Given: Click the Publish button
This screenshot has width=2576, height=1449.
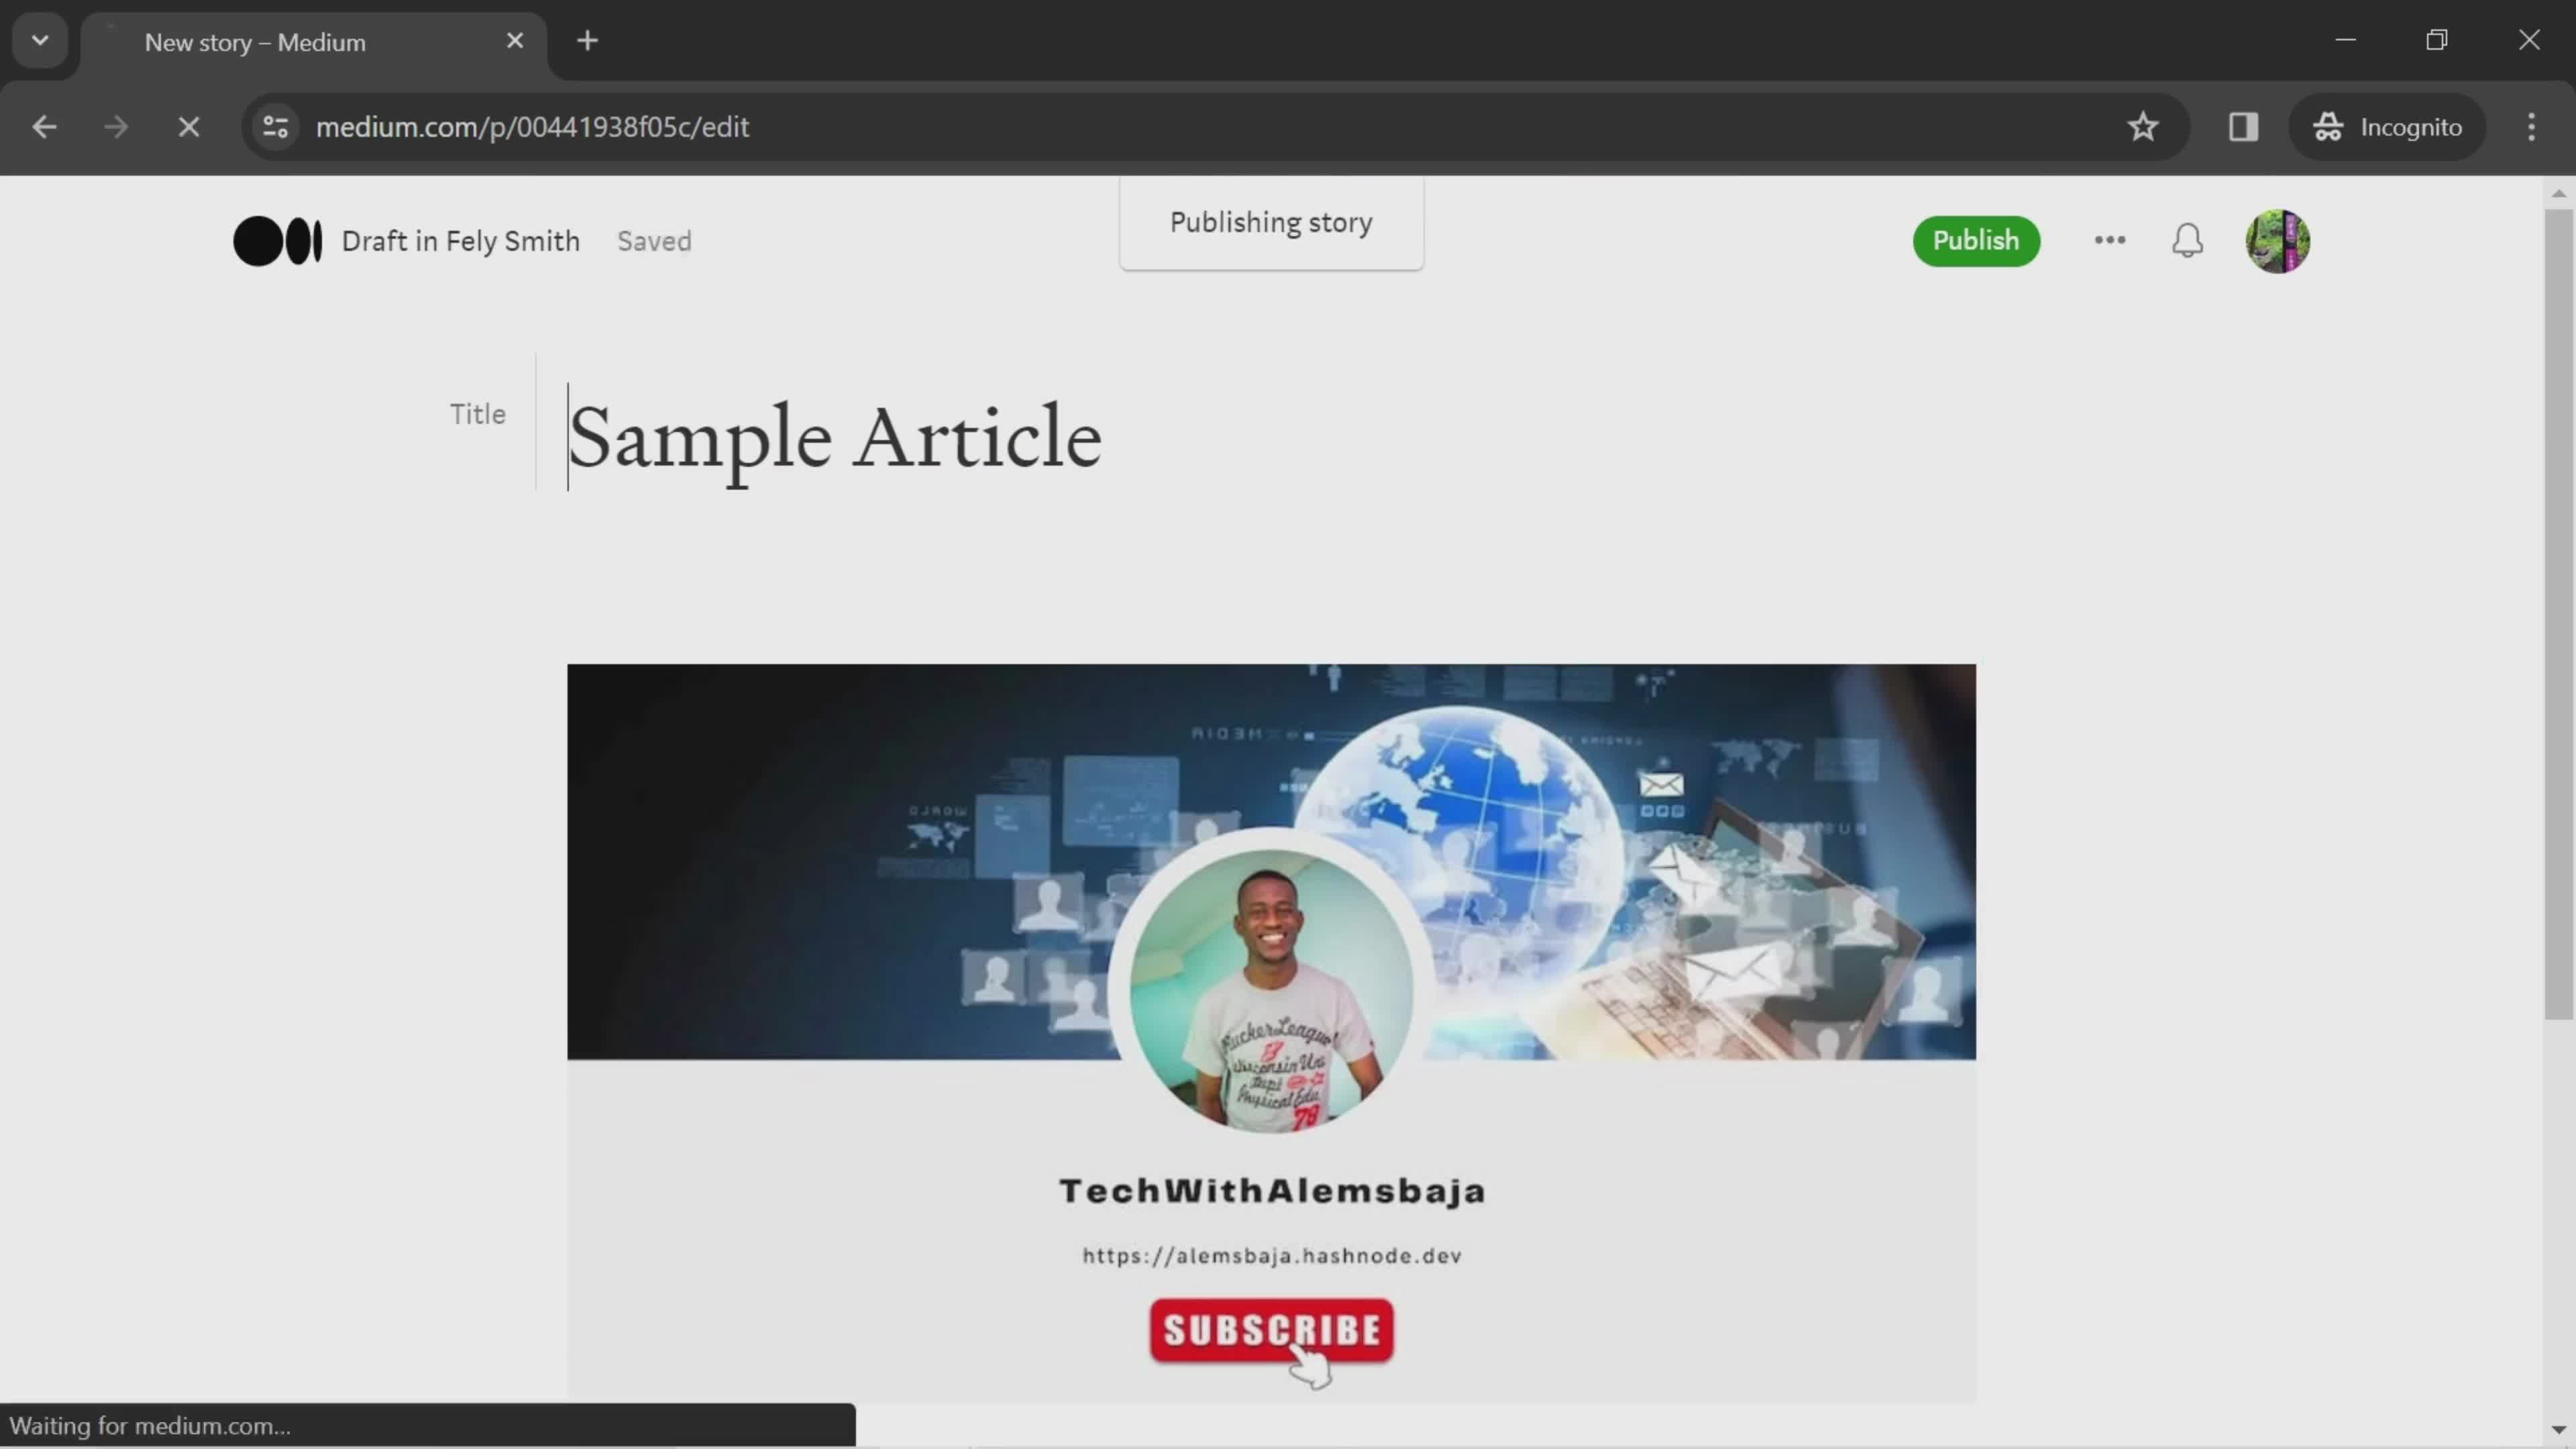Looking at the screenshot, I should point(1976,239).
